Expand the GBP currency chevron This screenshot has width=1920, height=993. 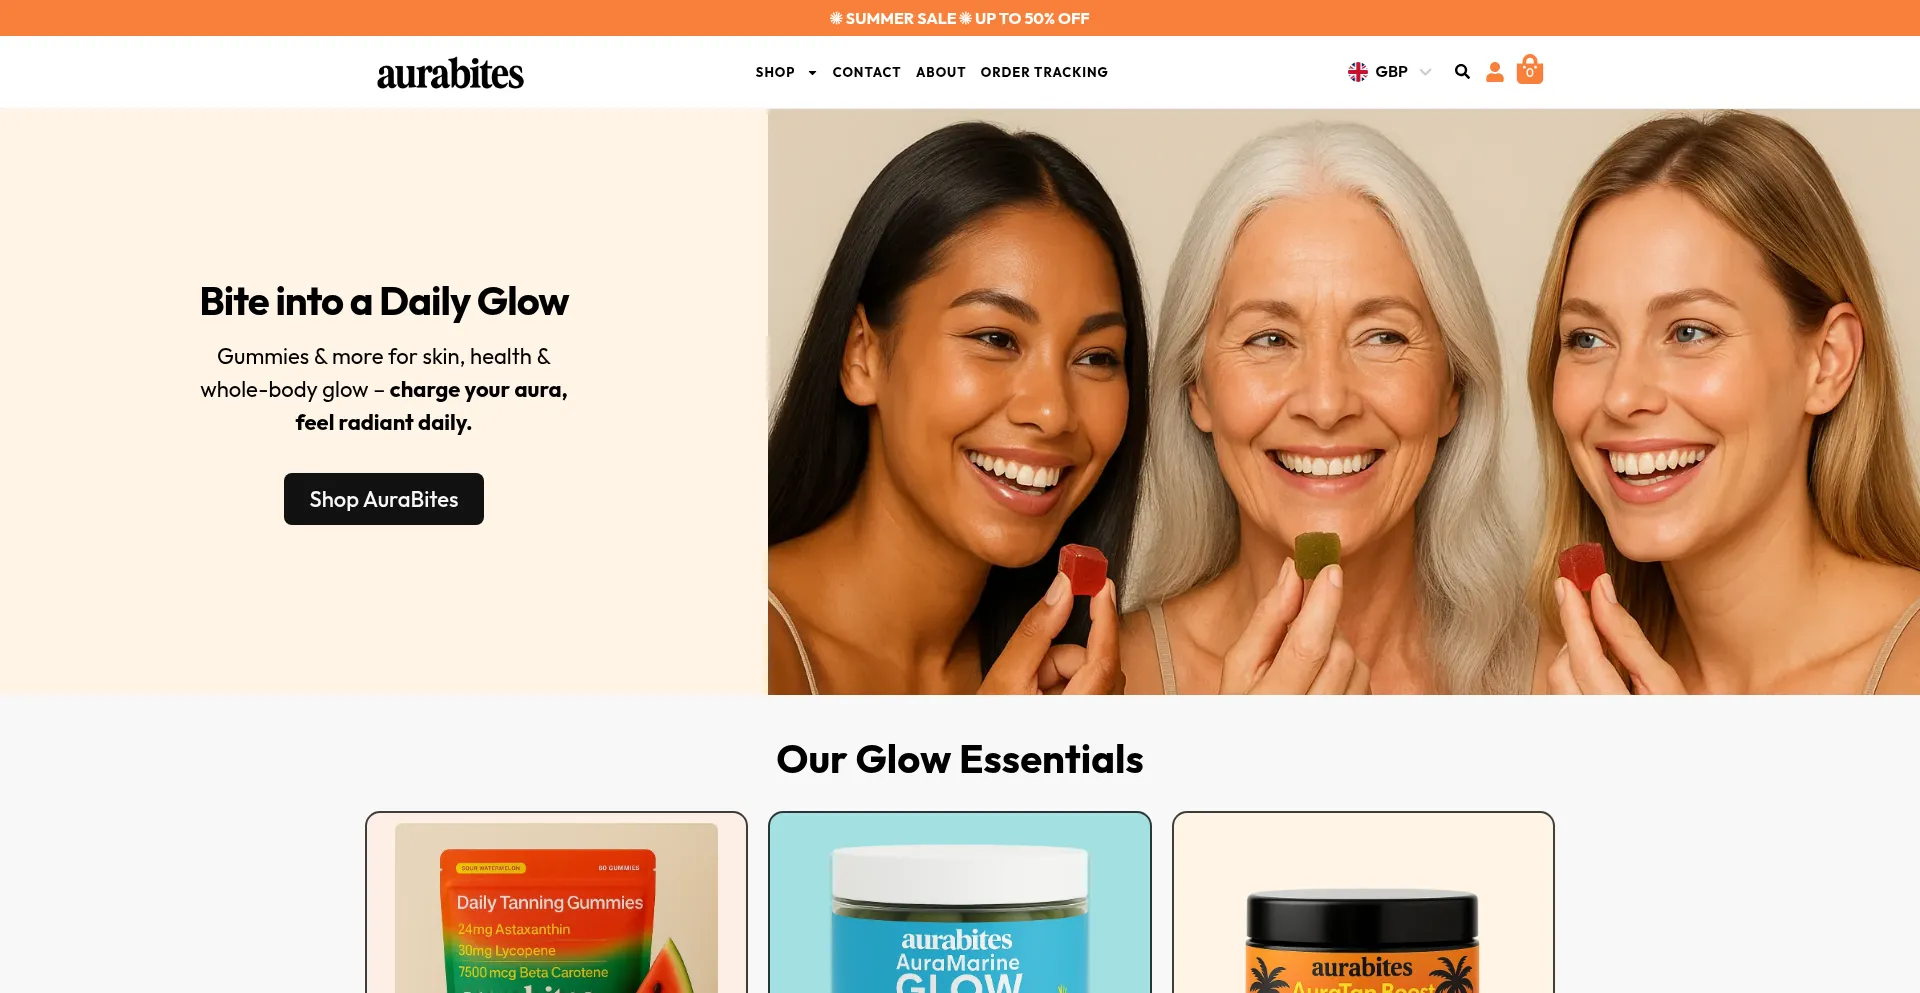(x=1426, y=72)
